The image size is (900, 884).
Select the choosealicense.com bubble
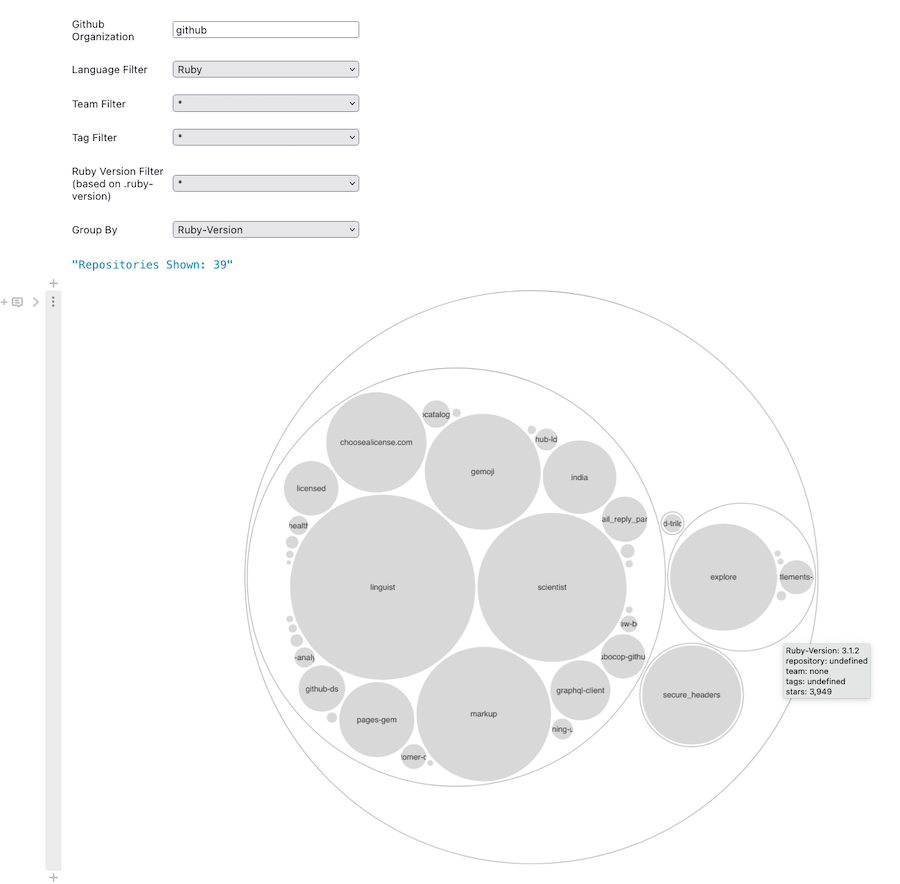[376, 442]
